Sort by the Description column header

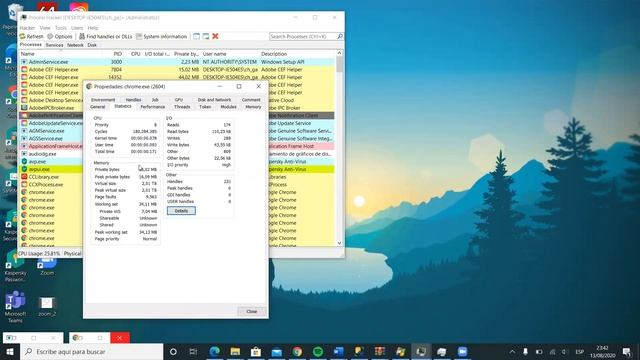[x=297, y=54]
